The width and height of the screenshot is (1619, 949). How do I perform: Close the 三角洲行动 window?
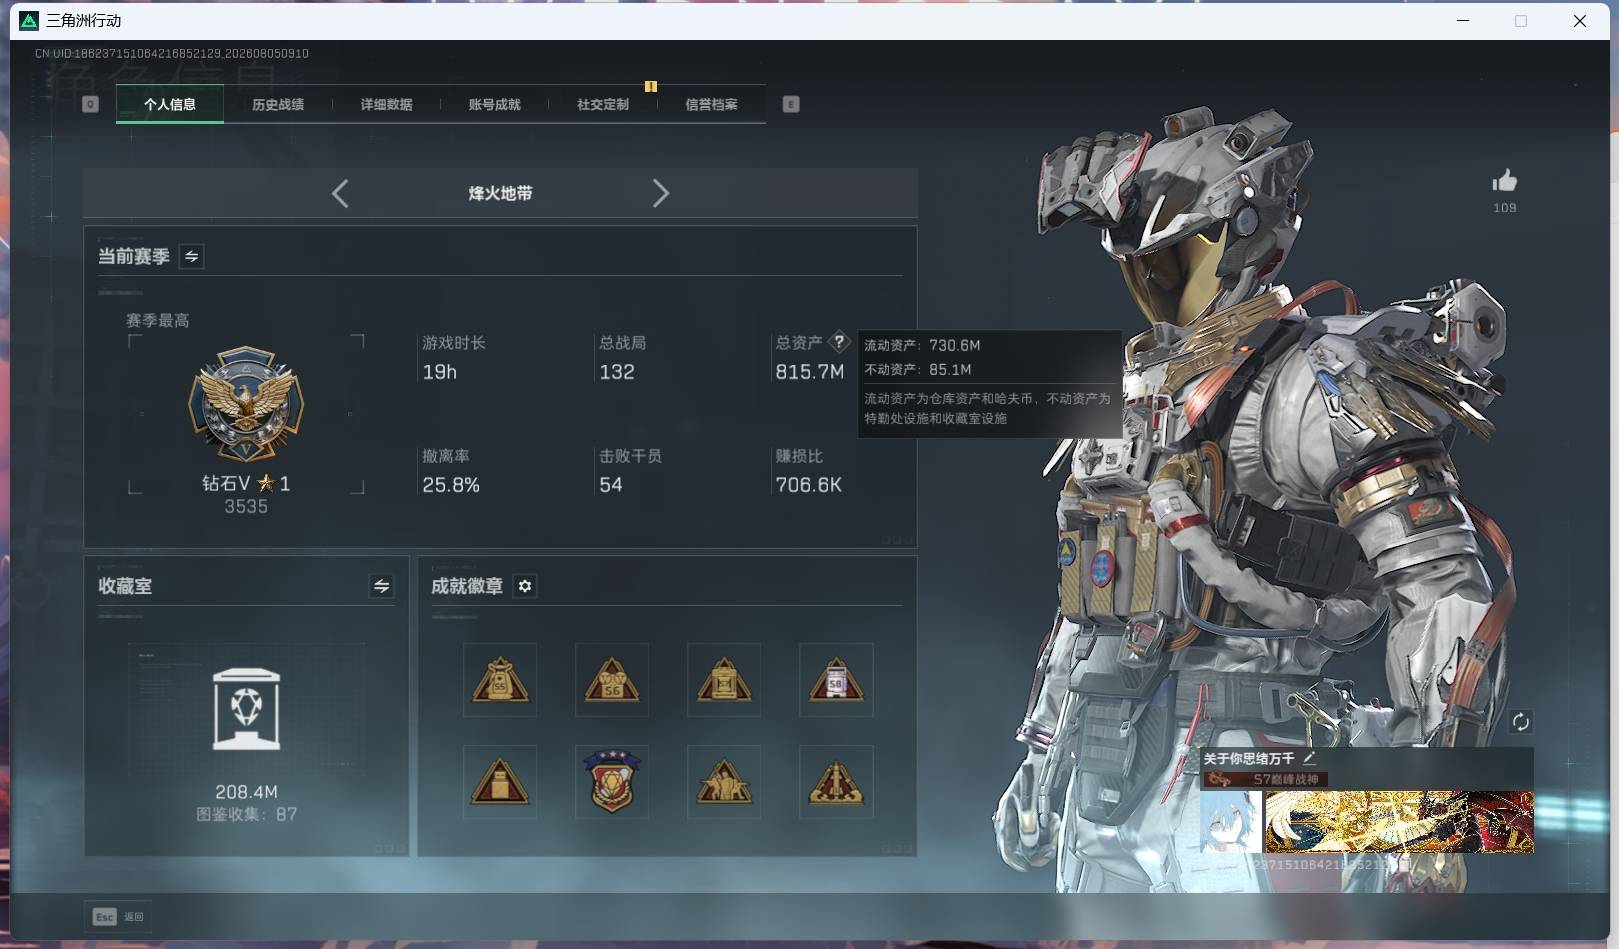pos(1580,20)
